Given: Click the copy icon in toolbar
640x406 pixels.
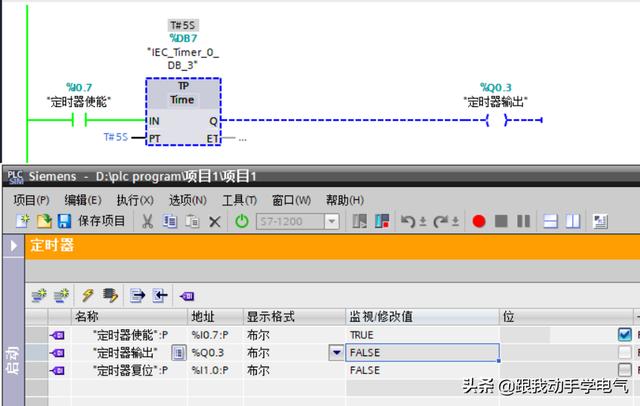Looking at the screenshot, I should coord(170,222).
